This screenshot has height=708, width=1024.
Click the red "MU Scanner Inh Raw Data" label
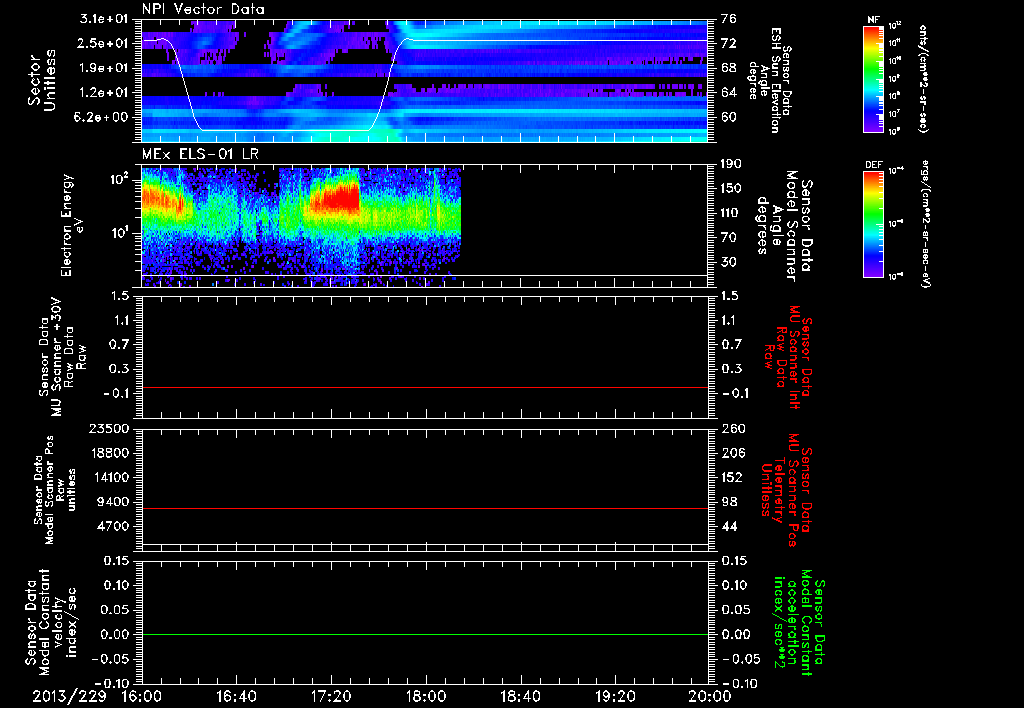click(788, 357)
